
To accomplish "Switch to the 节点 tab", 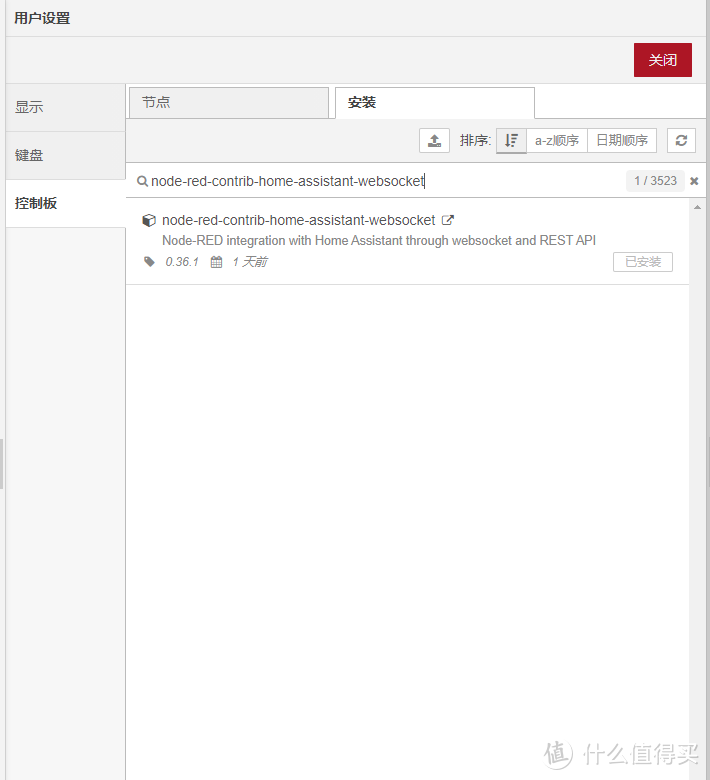I will pyautogui.click(x=228, y=103).
